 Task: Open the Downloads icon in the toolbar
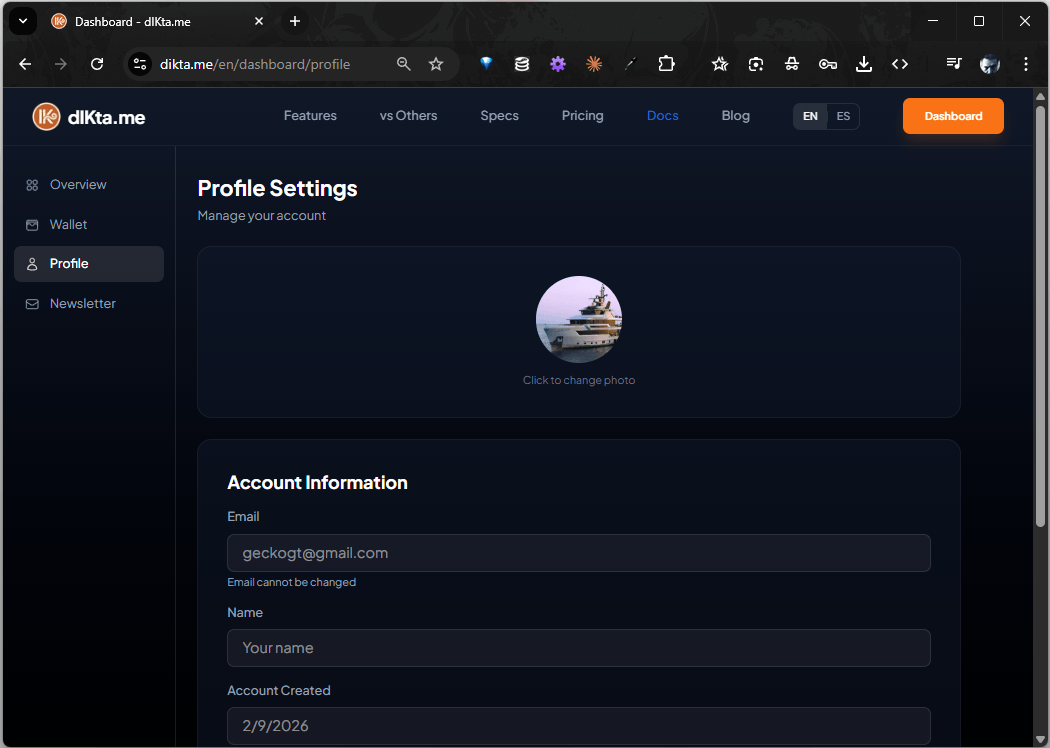(864, 63)
